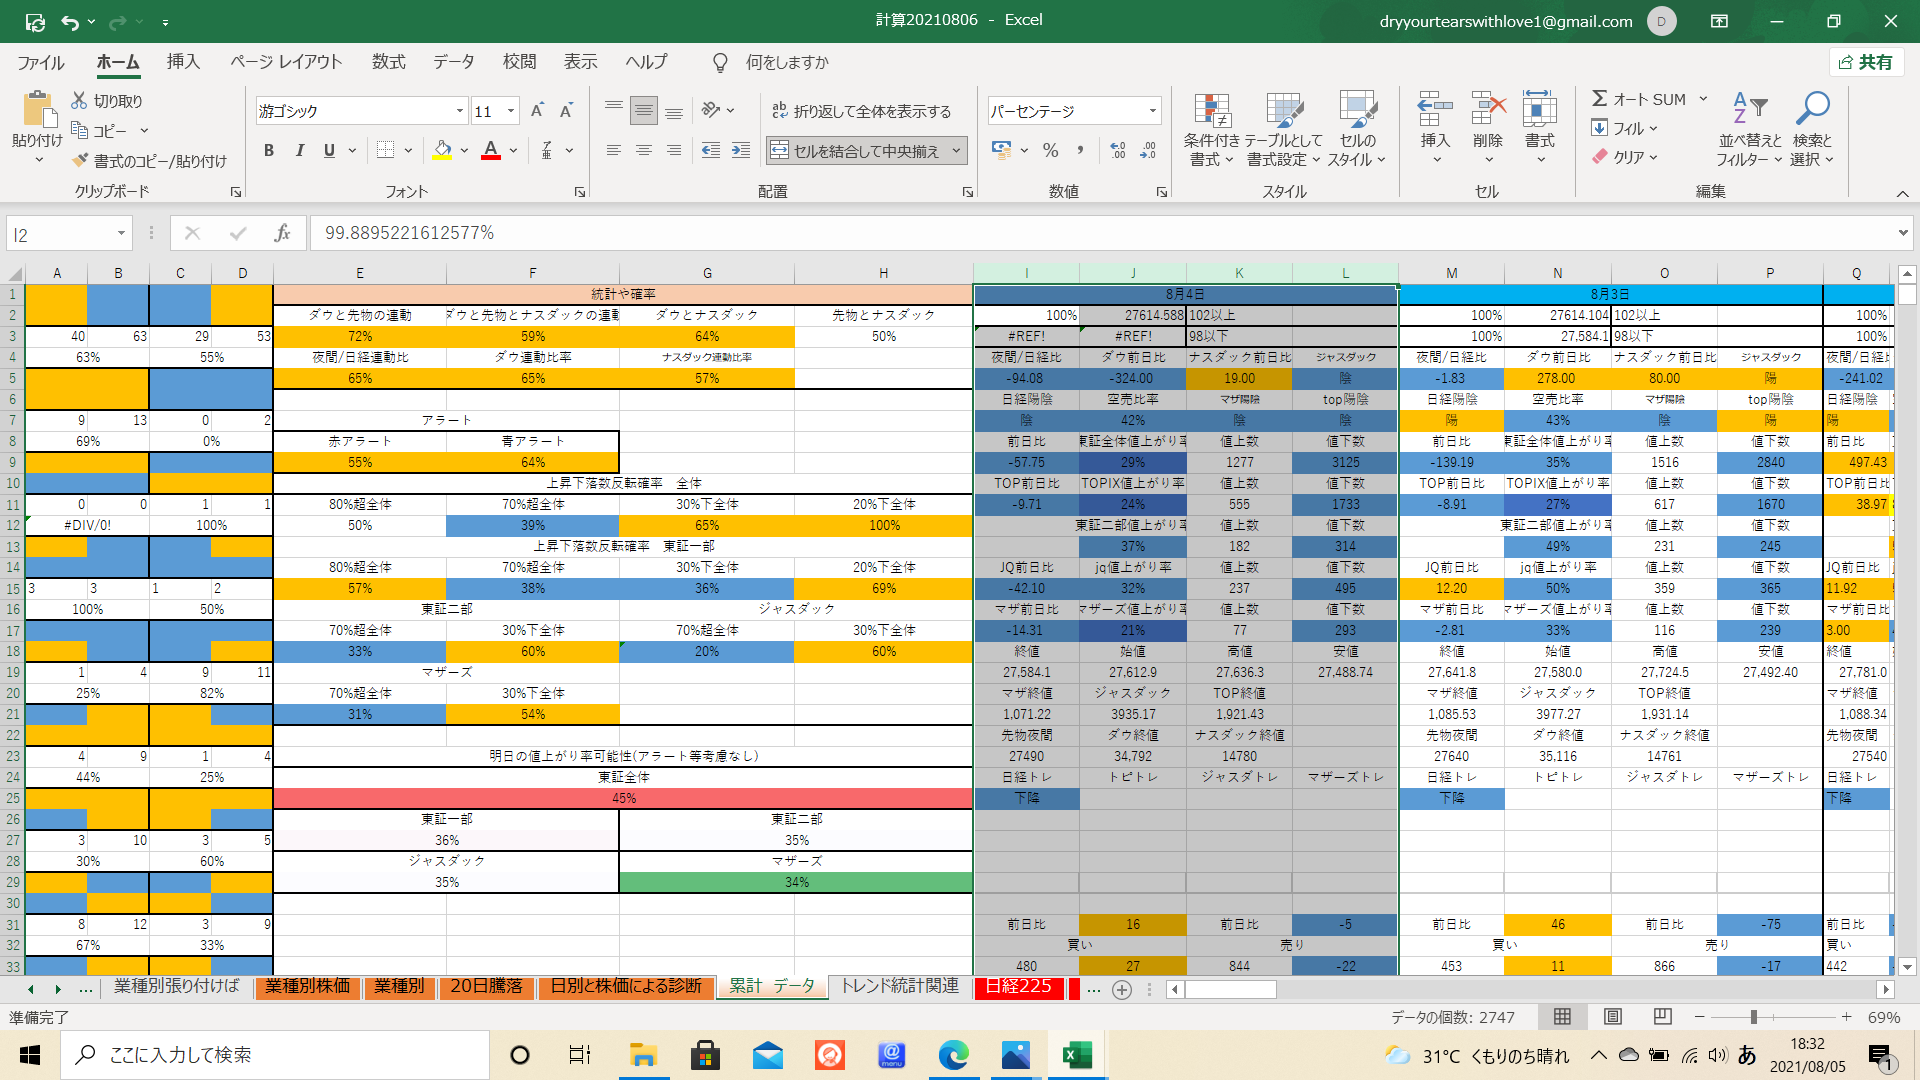This screenshot has height=1080, width=1920.
Task: Click the Increase Indent icon
Action: [741, 151]
